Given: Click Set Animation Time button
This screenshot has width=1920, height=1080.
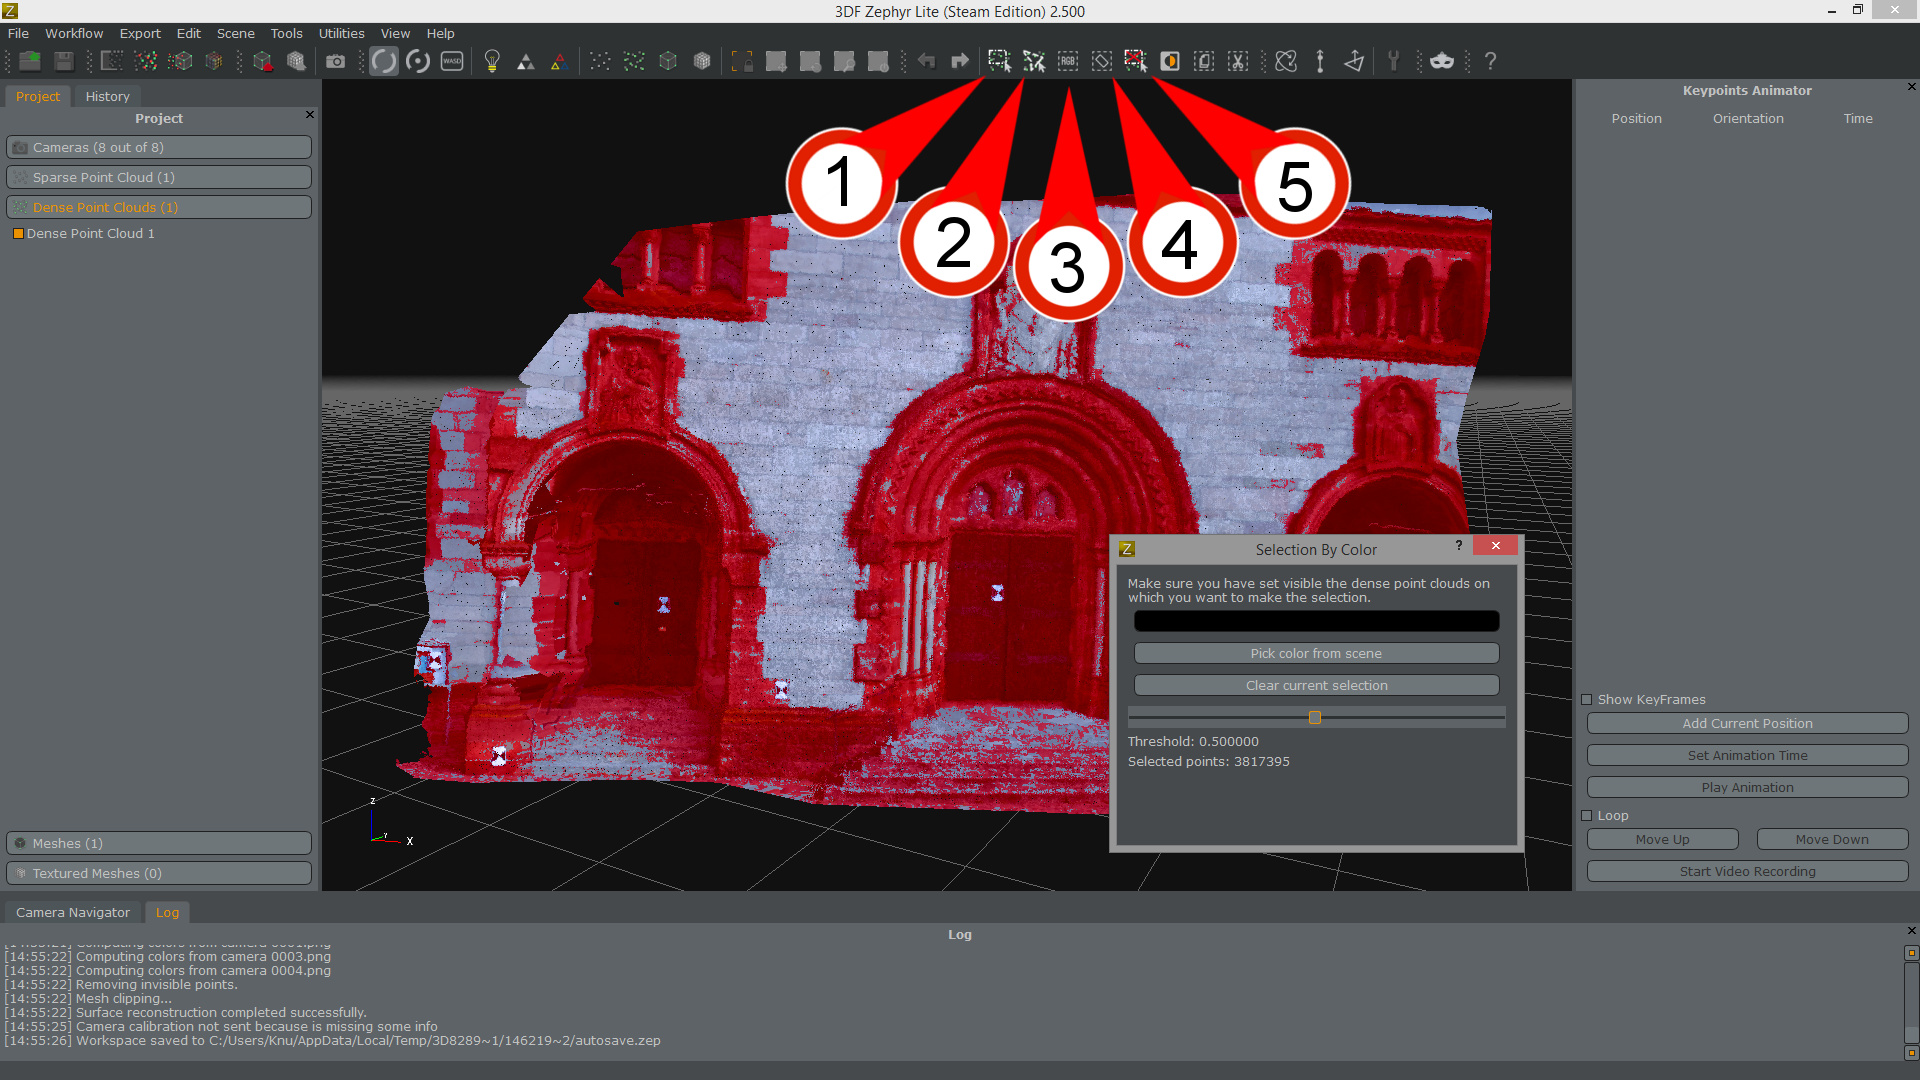Looking at the screenshot, I should tap(1747, 755).
